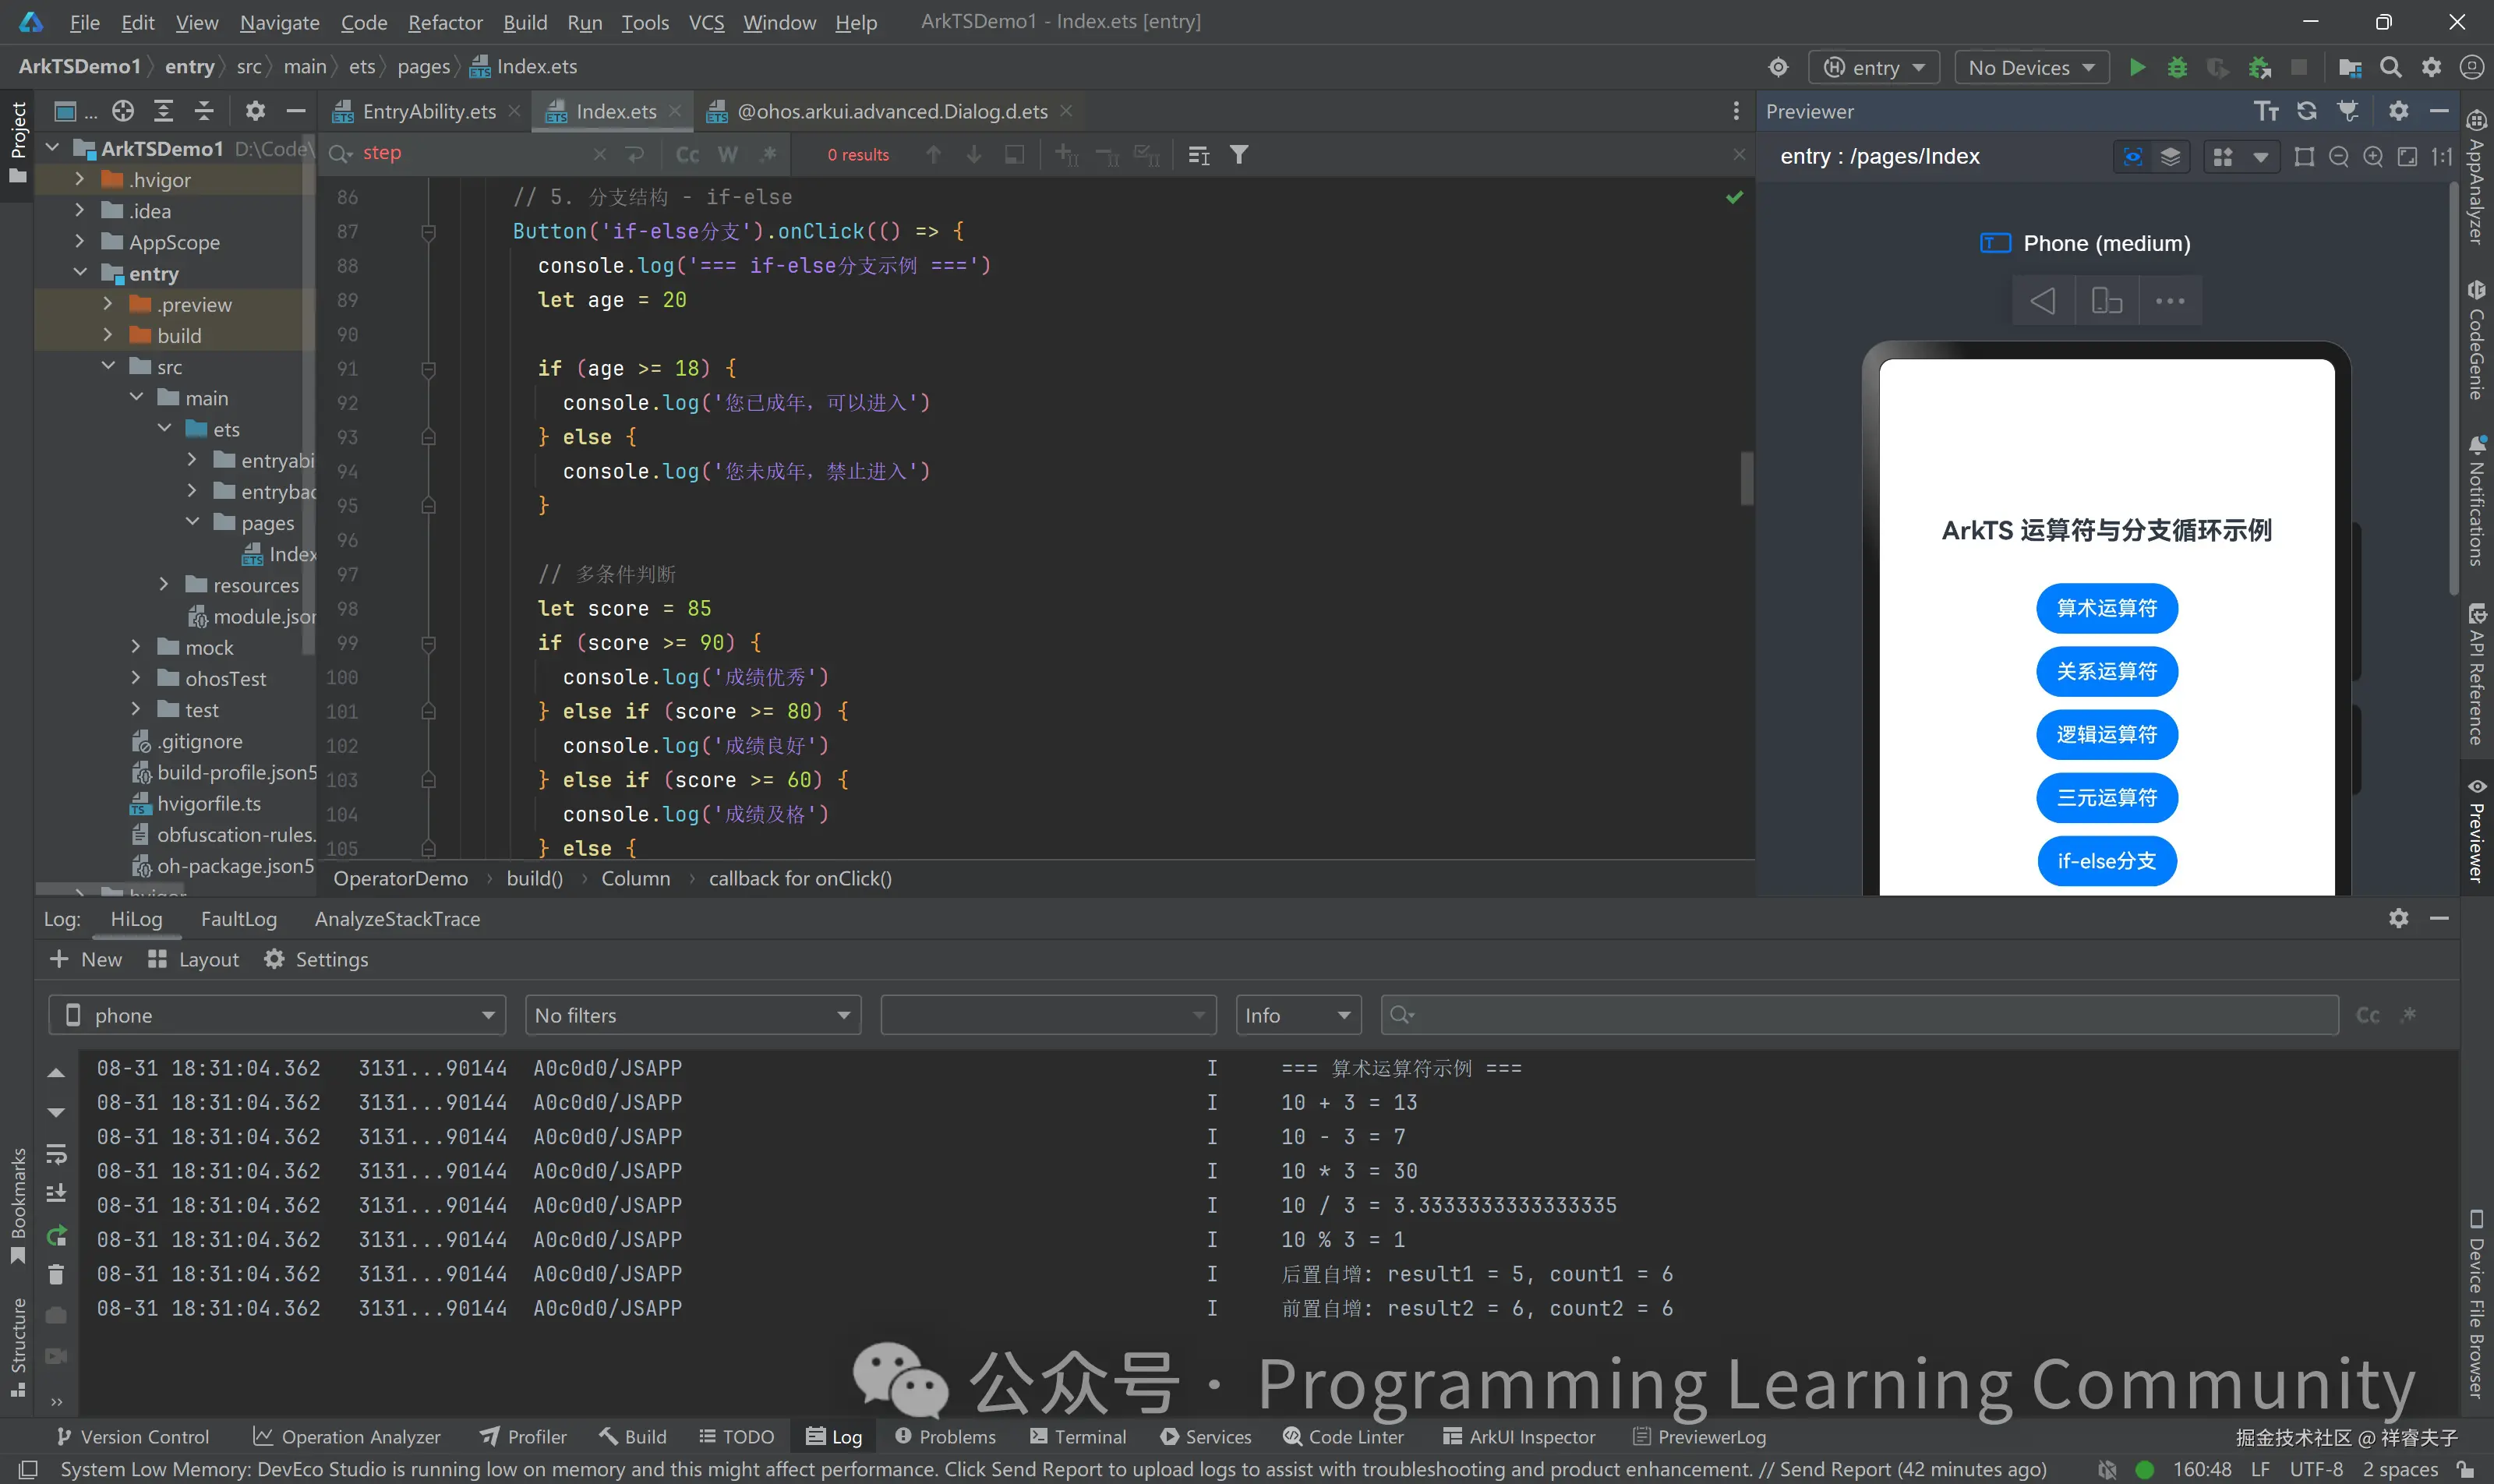Click the log search input field
2494x1484 pixels.
click(x=1860, y=1015)
